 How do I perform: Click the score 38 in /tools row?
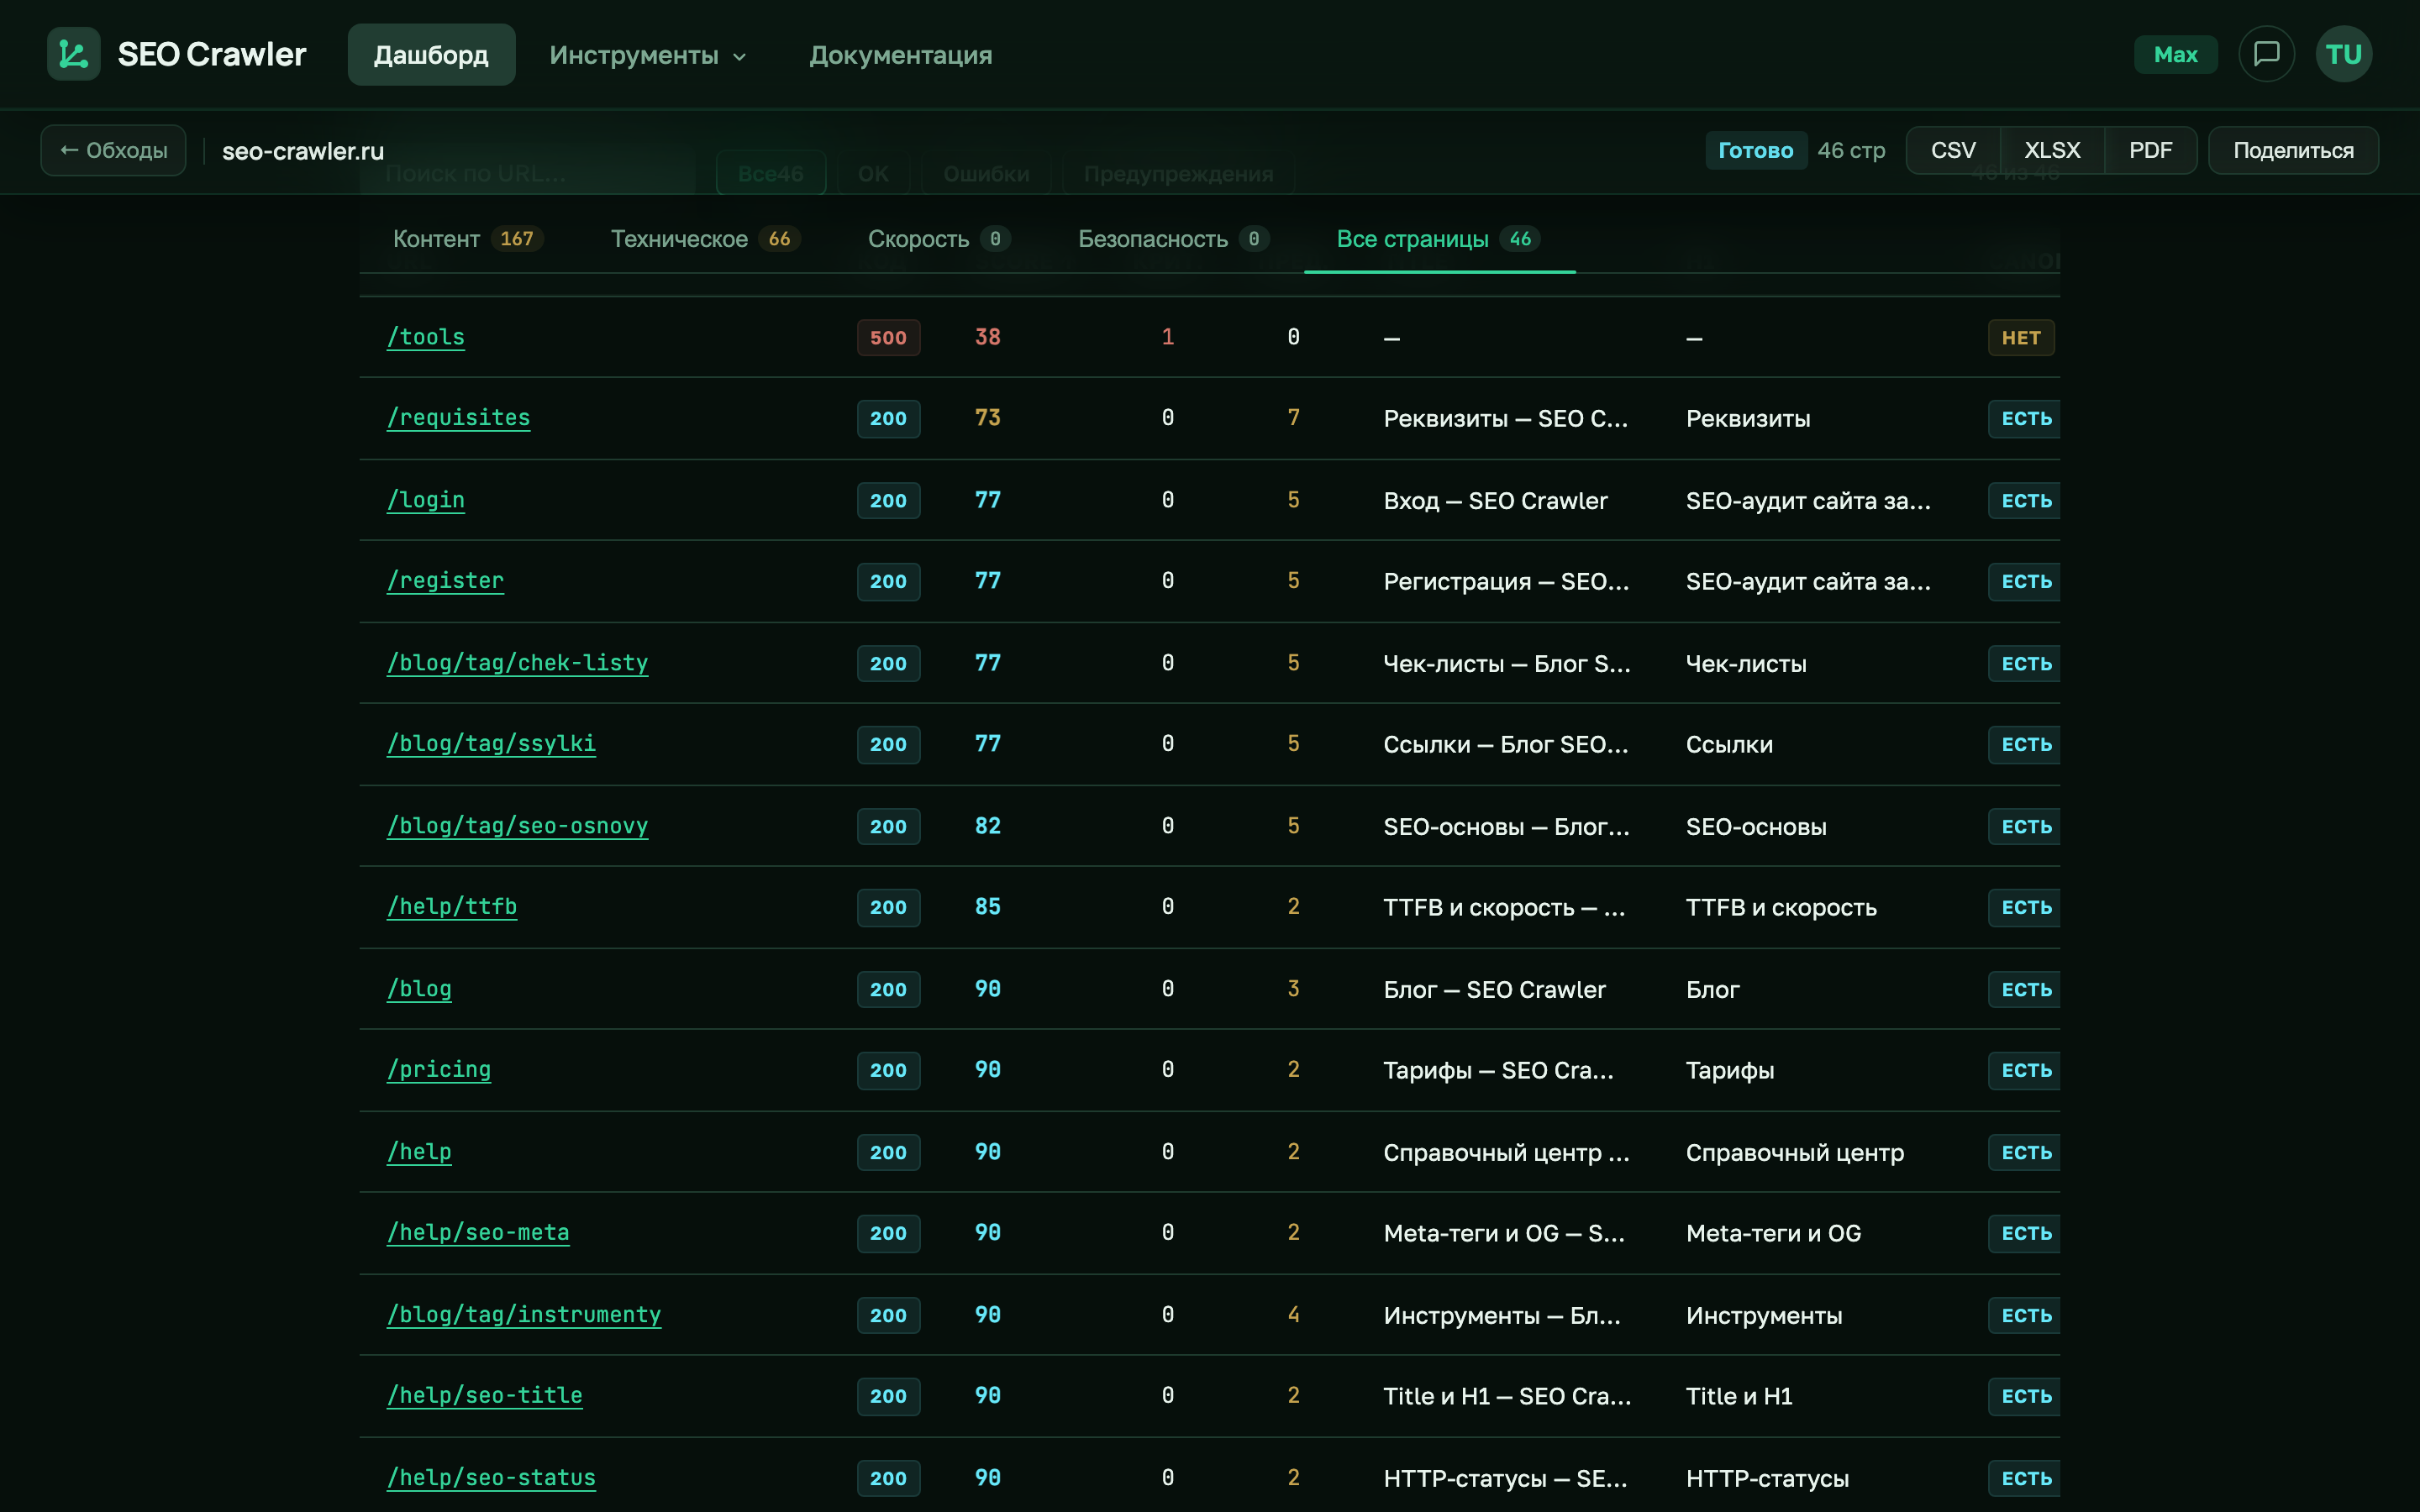[x=988, y=337]
